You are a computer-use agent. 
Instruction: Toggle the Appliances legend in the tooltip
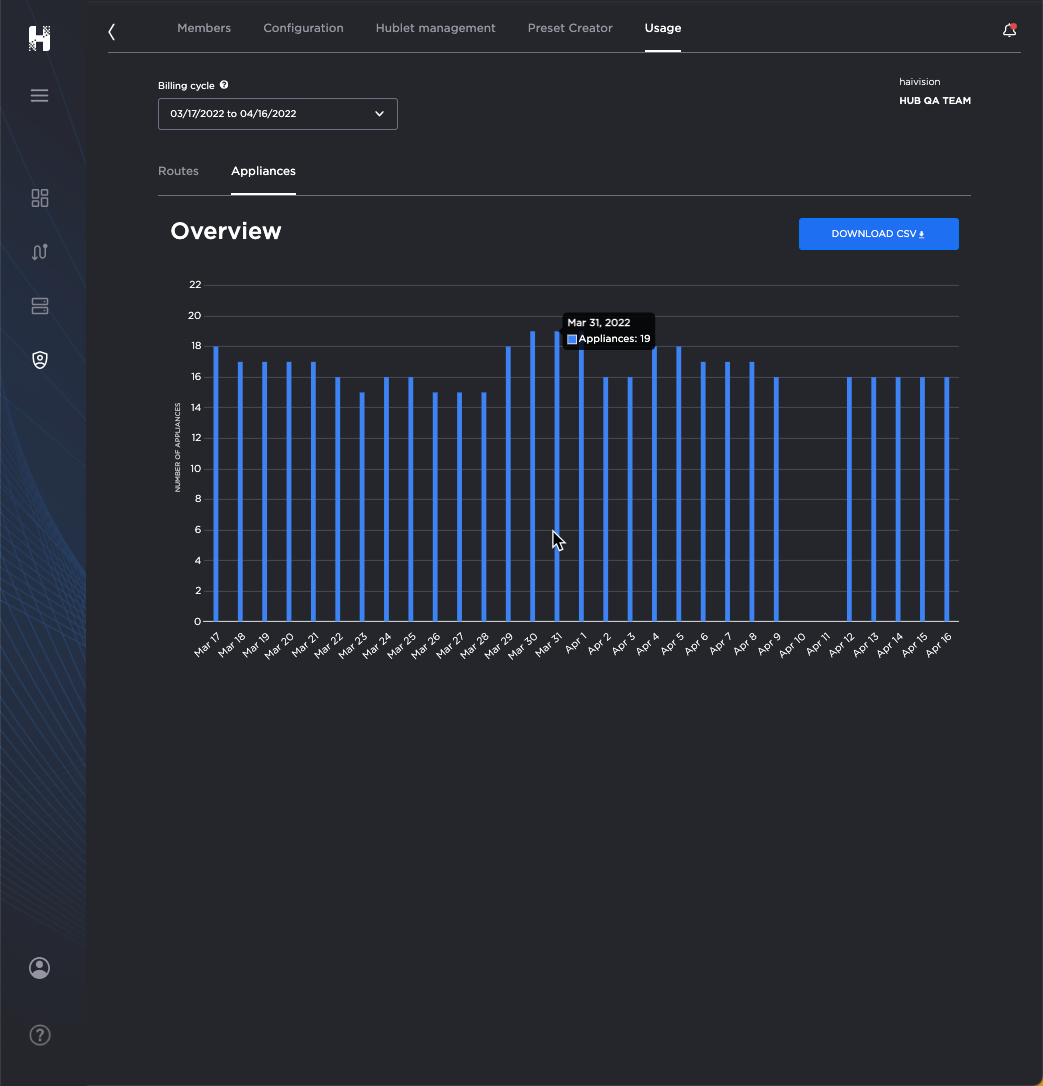point(571,339)
